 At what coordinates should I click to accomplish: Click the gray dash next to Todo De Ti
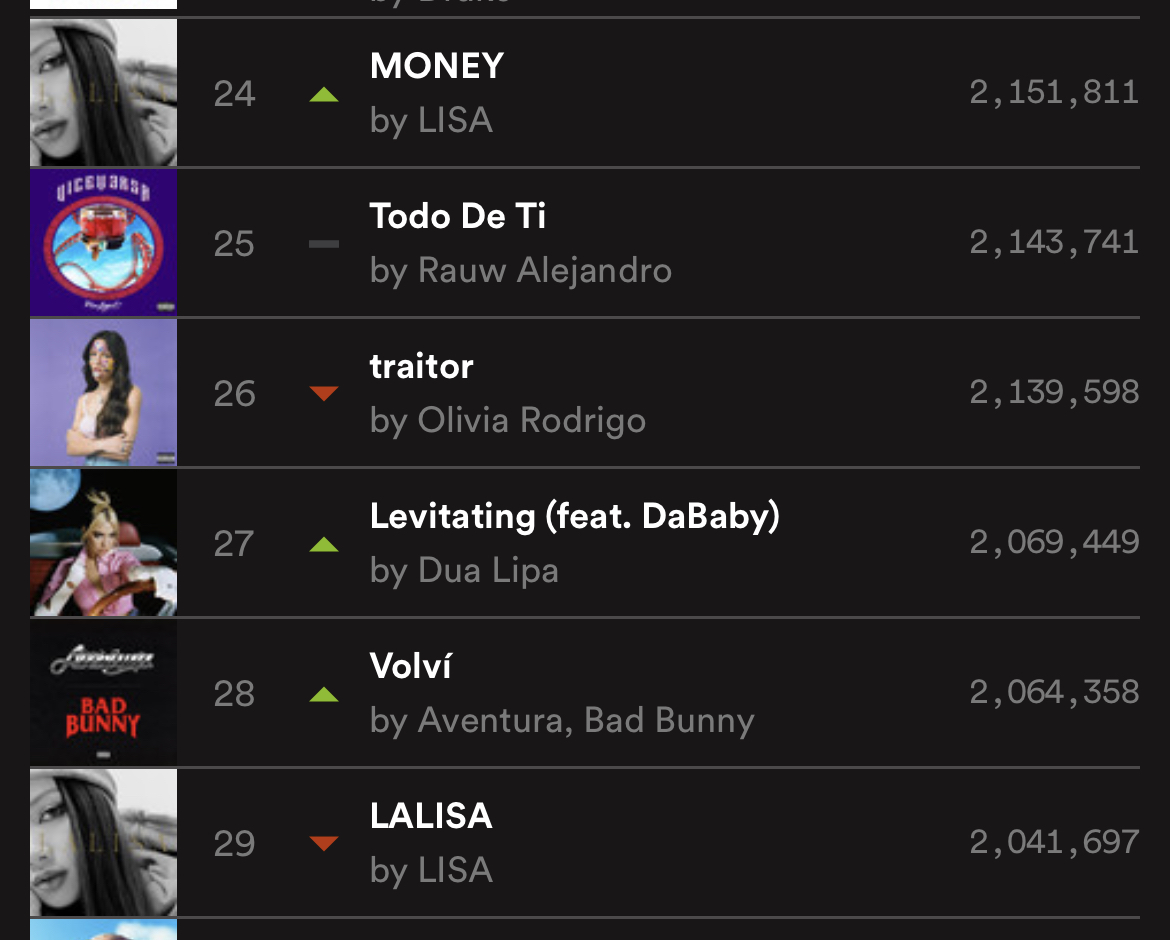tap(324, 244)
